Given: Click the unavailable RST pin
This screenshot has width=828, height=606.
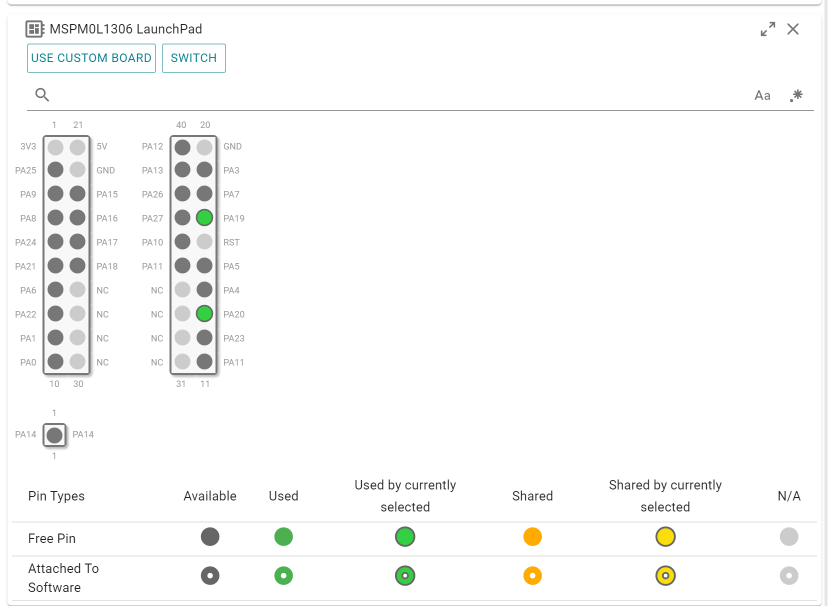Looking at the screenshot, I should pos(204,242).
